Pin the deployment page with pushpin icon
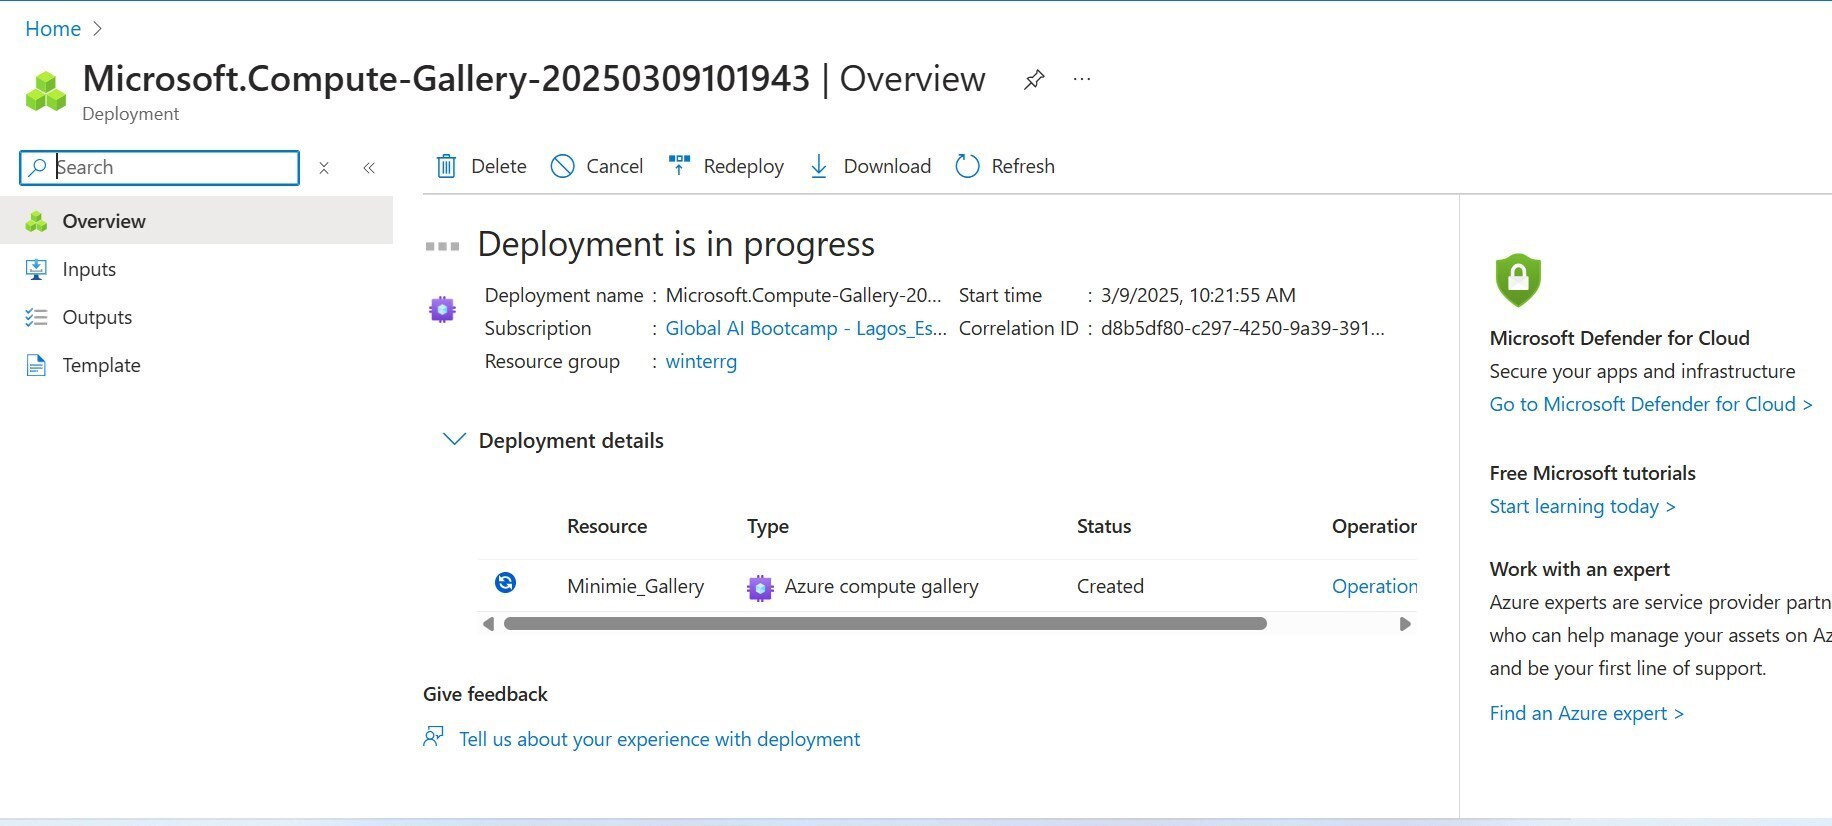Viewport: 1832px width, 826px height. (1034, 80)
